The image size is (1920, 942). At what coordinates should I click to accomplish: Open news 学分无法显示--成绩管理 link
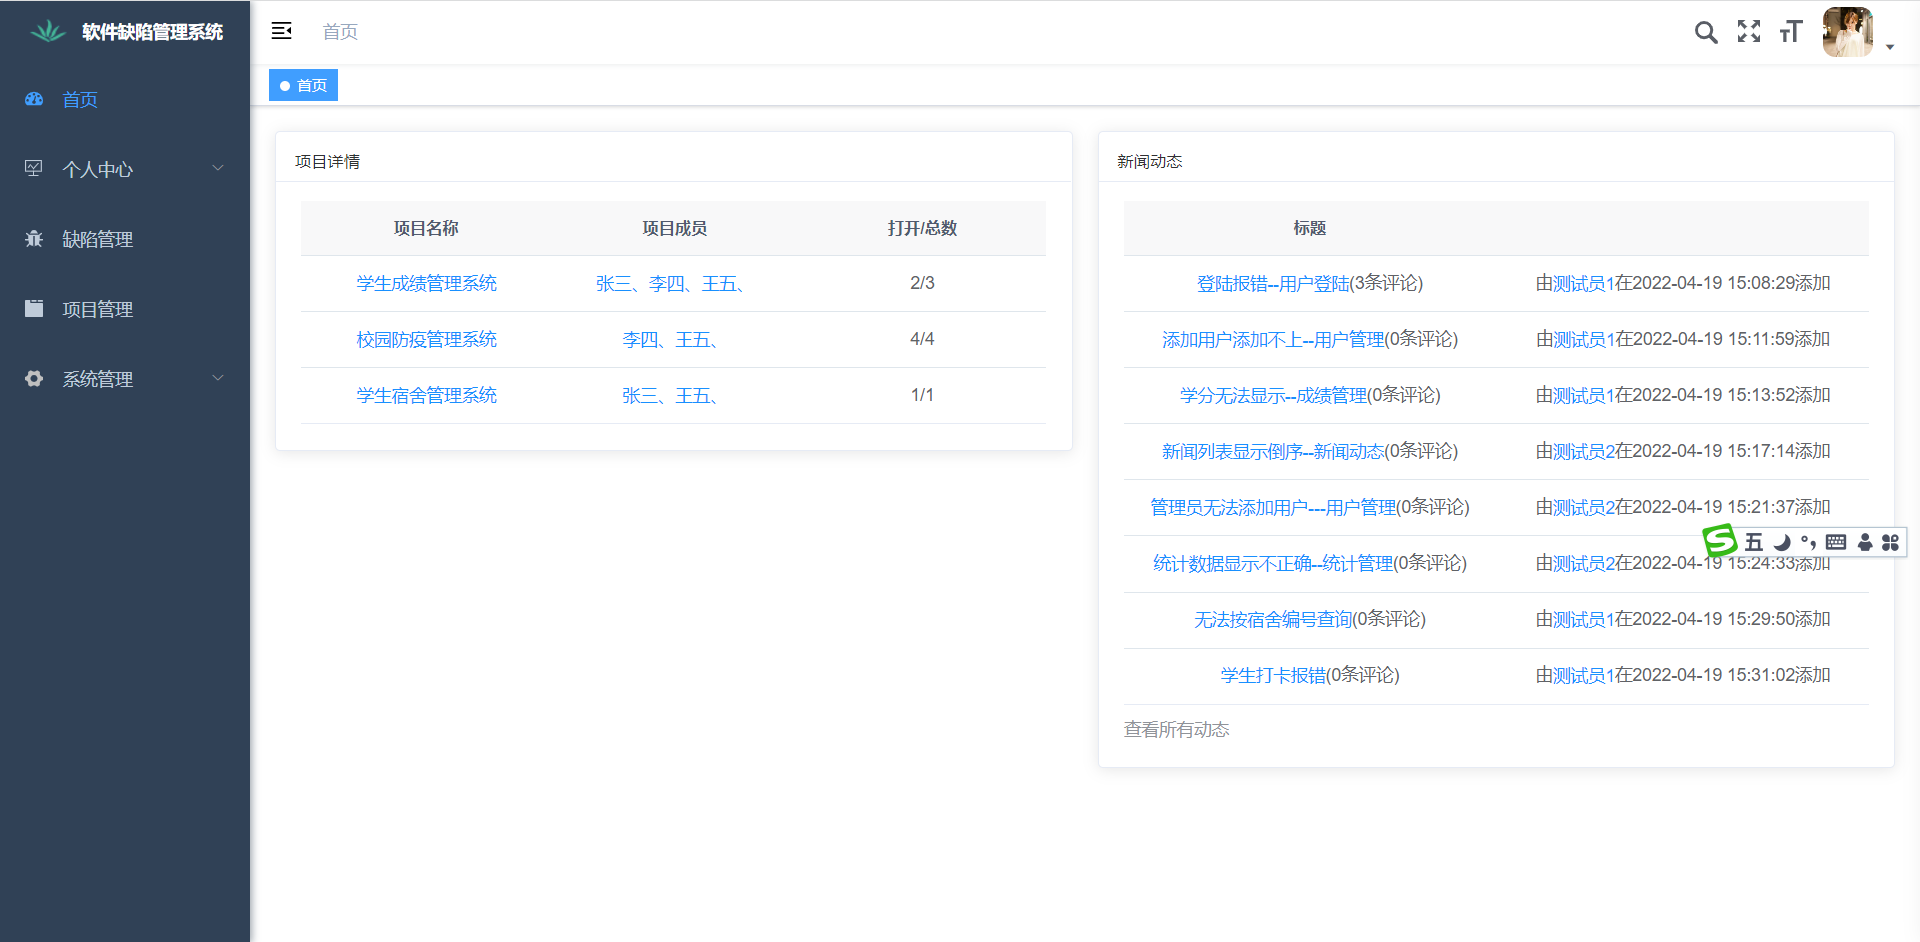(x=1273, y=395)
